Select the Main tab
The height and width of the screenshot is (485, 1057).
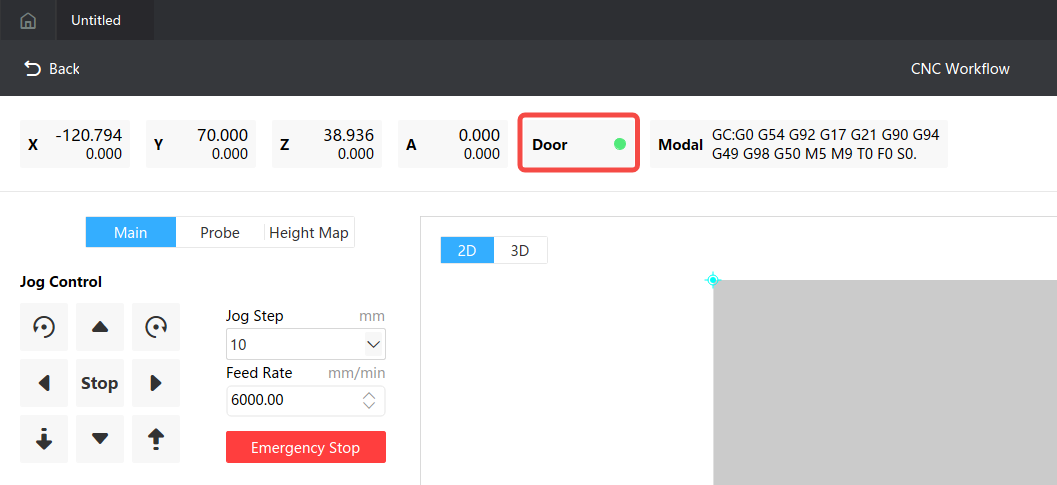tap(131, 232)
